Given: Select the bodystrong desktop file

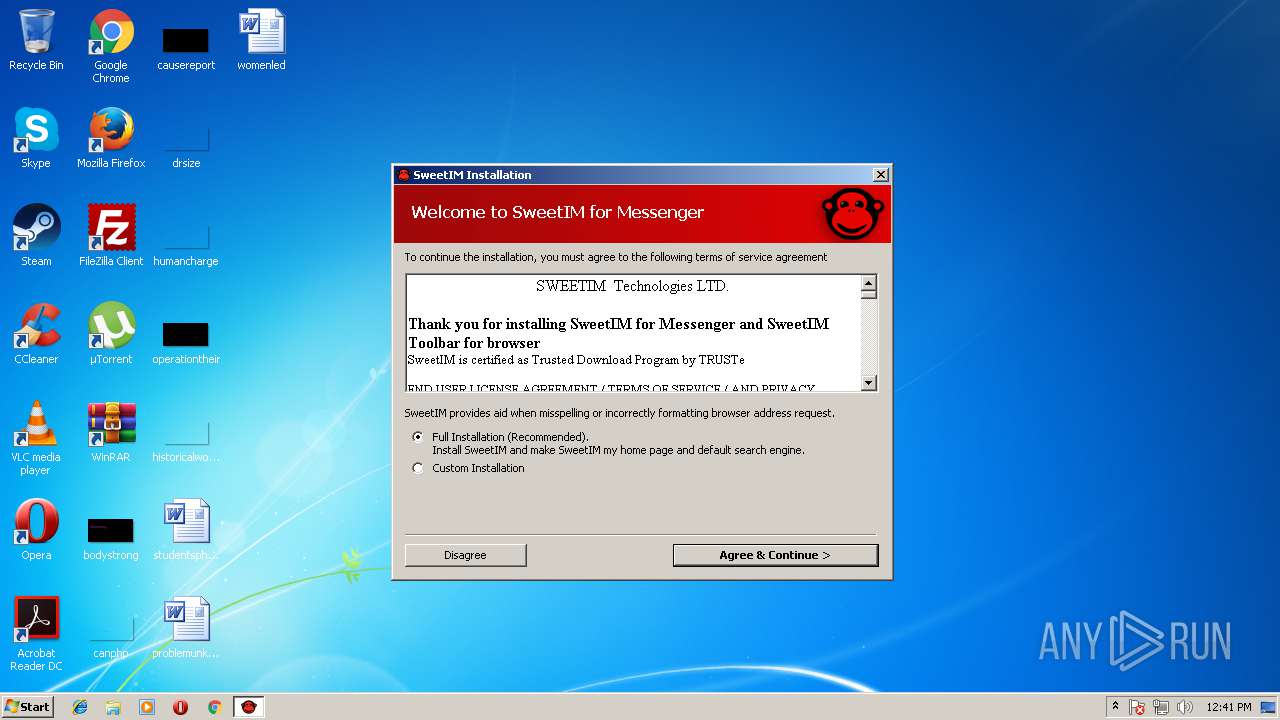Looking at the screenshot, I should click(x=111, y=540).
